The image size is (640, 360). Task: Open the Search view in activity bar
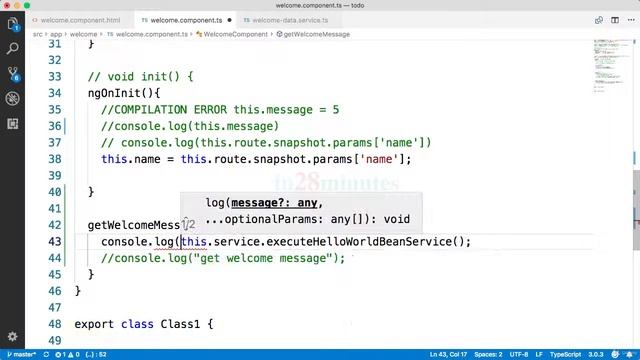click(12, 49)
